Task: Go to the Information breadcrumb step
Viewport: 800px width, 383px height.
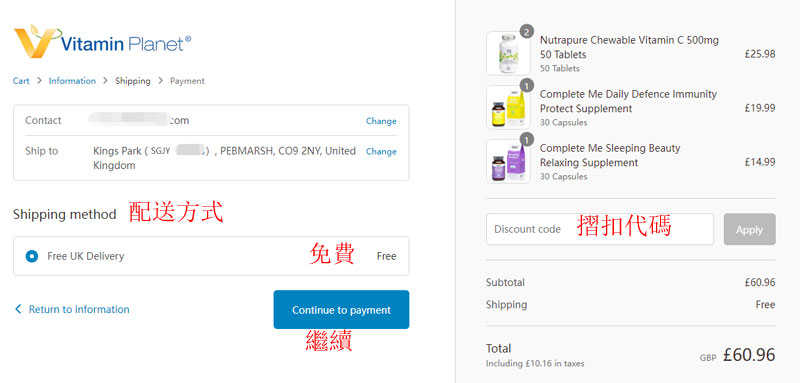Action: coord(72,81)
